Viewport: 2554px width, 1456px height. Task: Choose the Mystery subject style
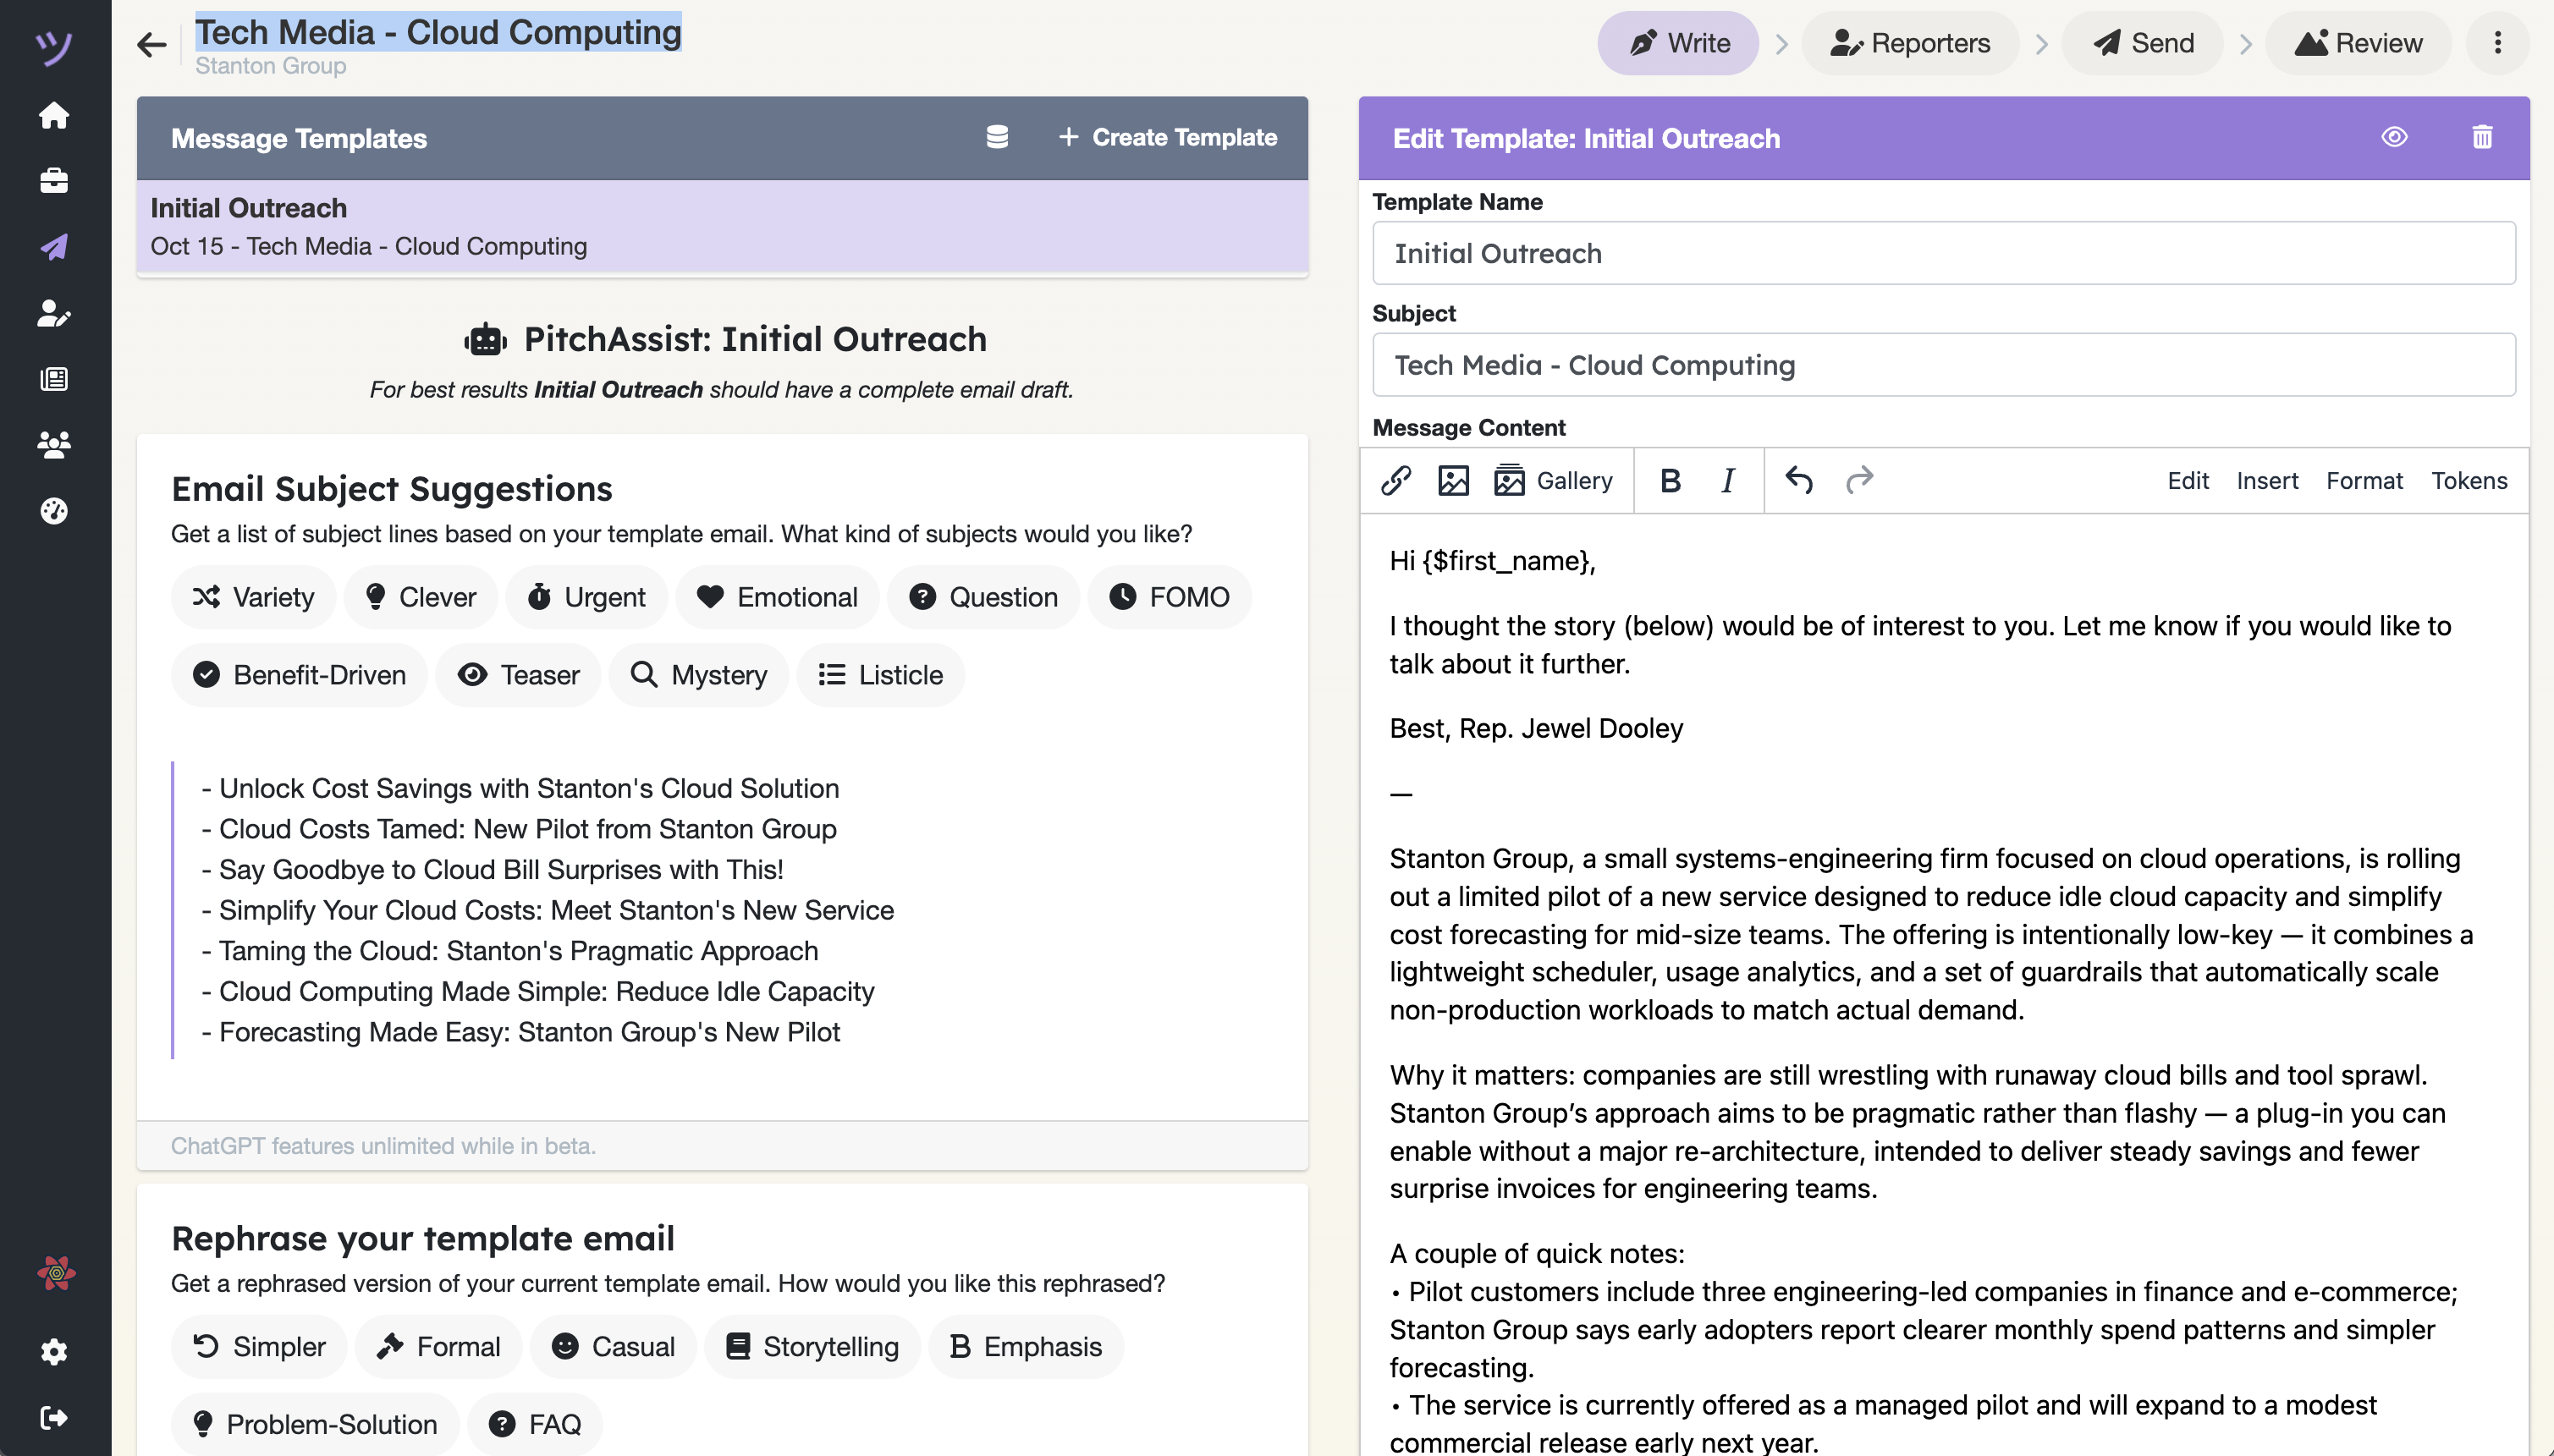[698, 675]
